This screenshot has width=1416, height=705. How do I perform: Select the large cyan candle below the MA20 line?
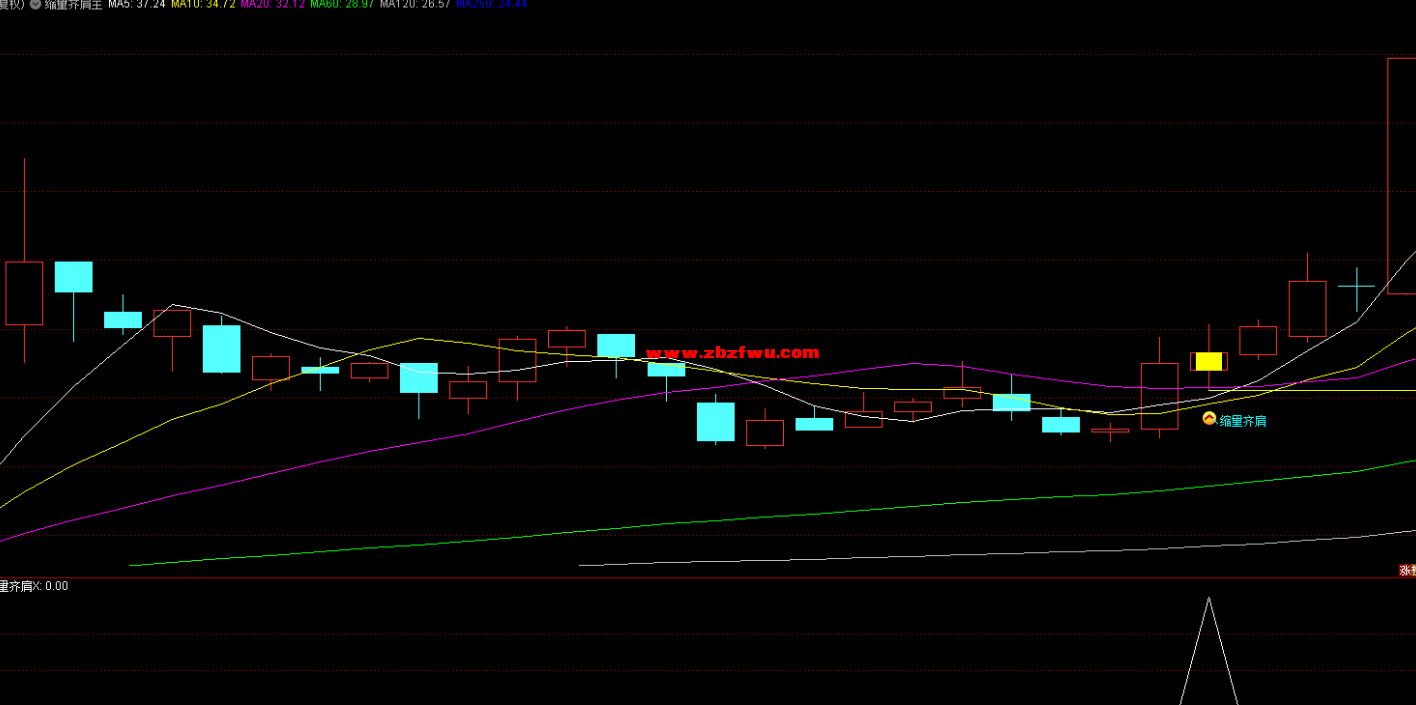716,421
